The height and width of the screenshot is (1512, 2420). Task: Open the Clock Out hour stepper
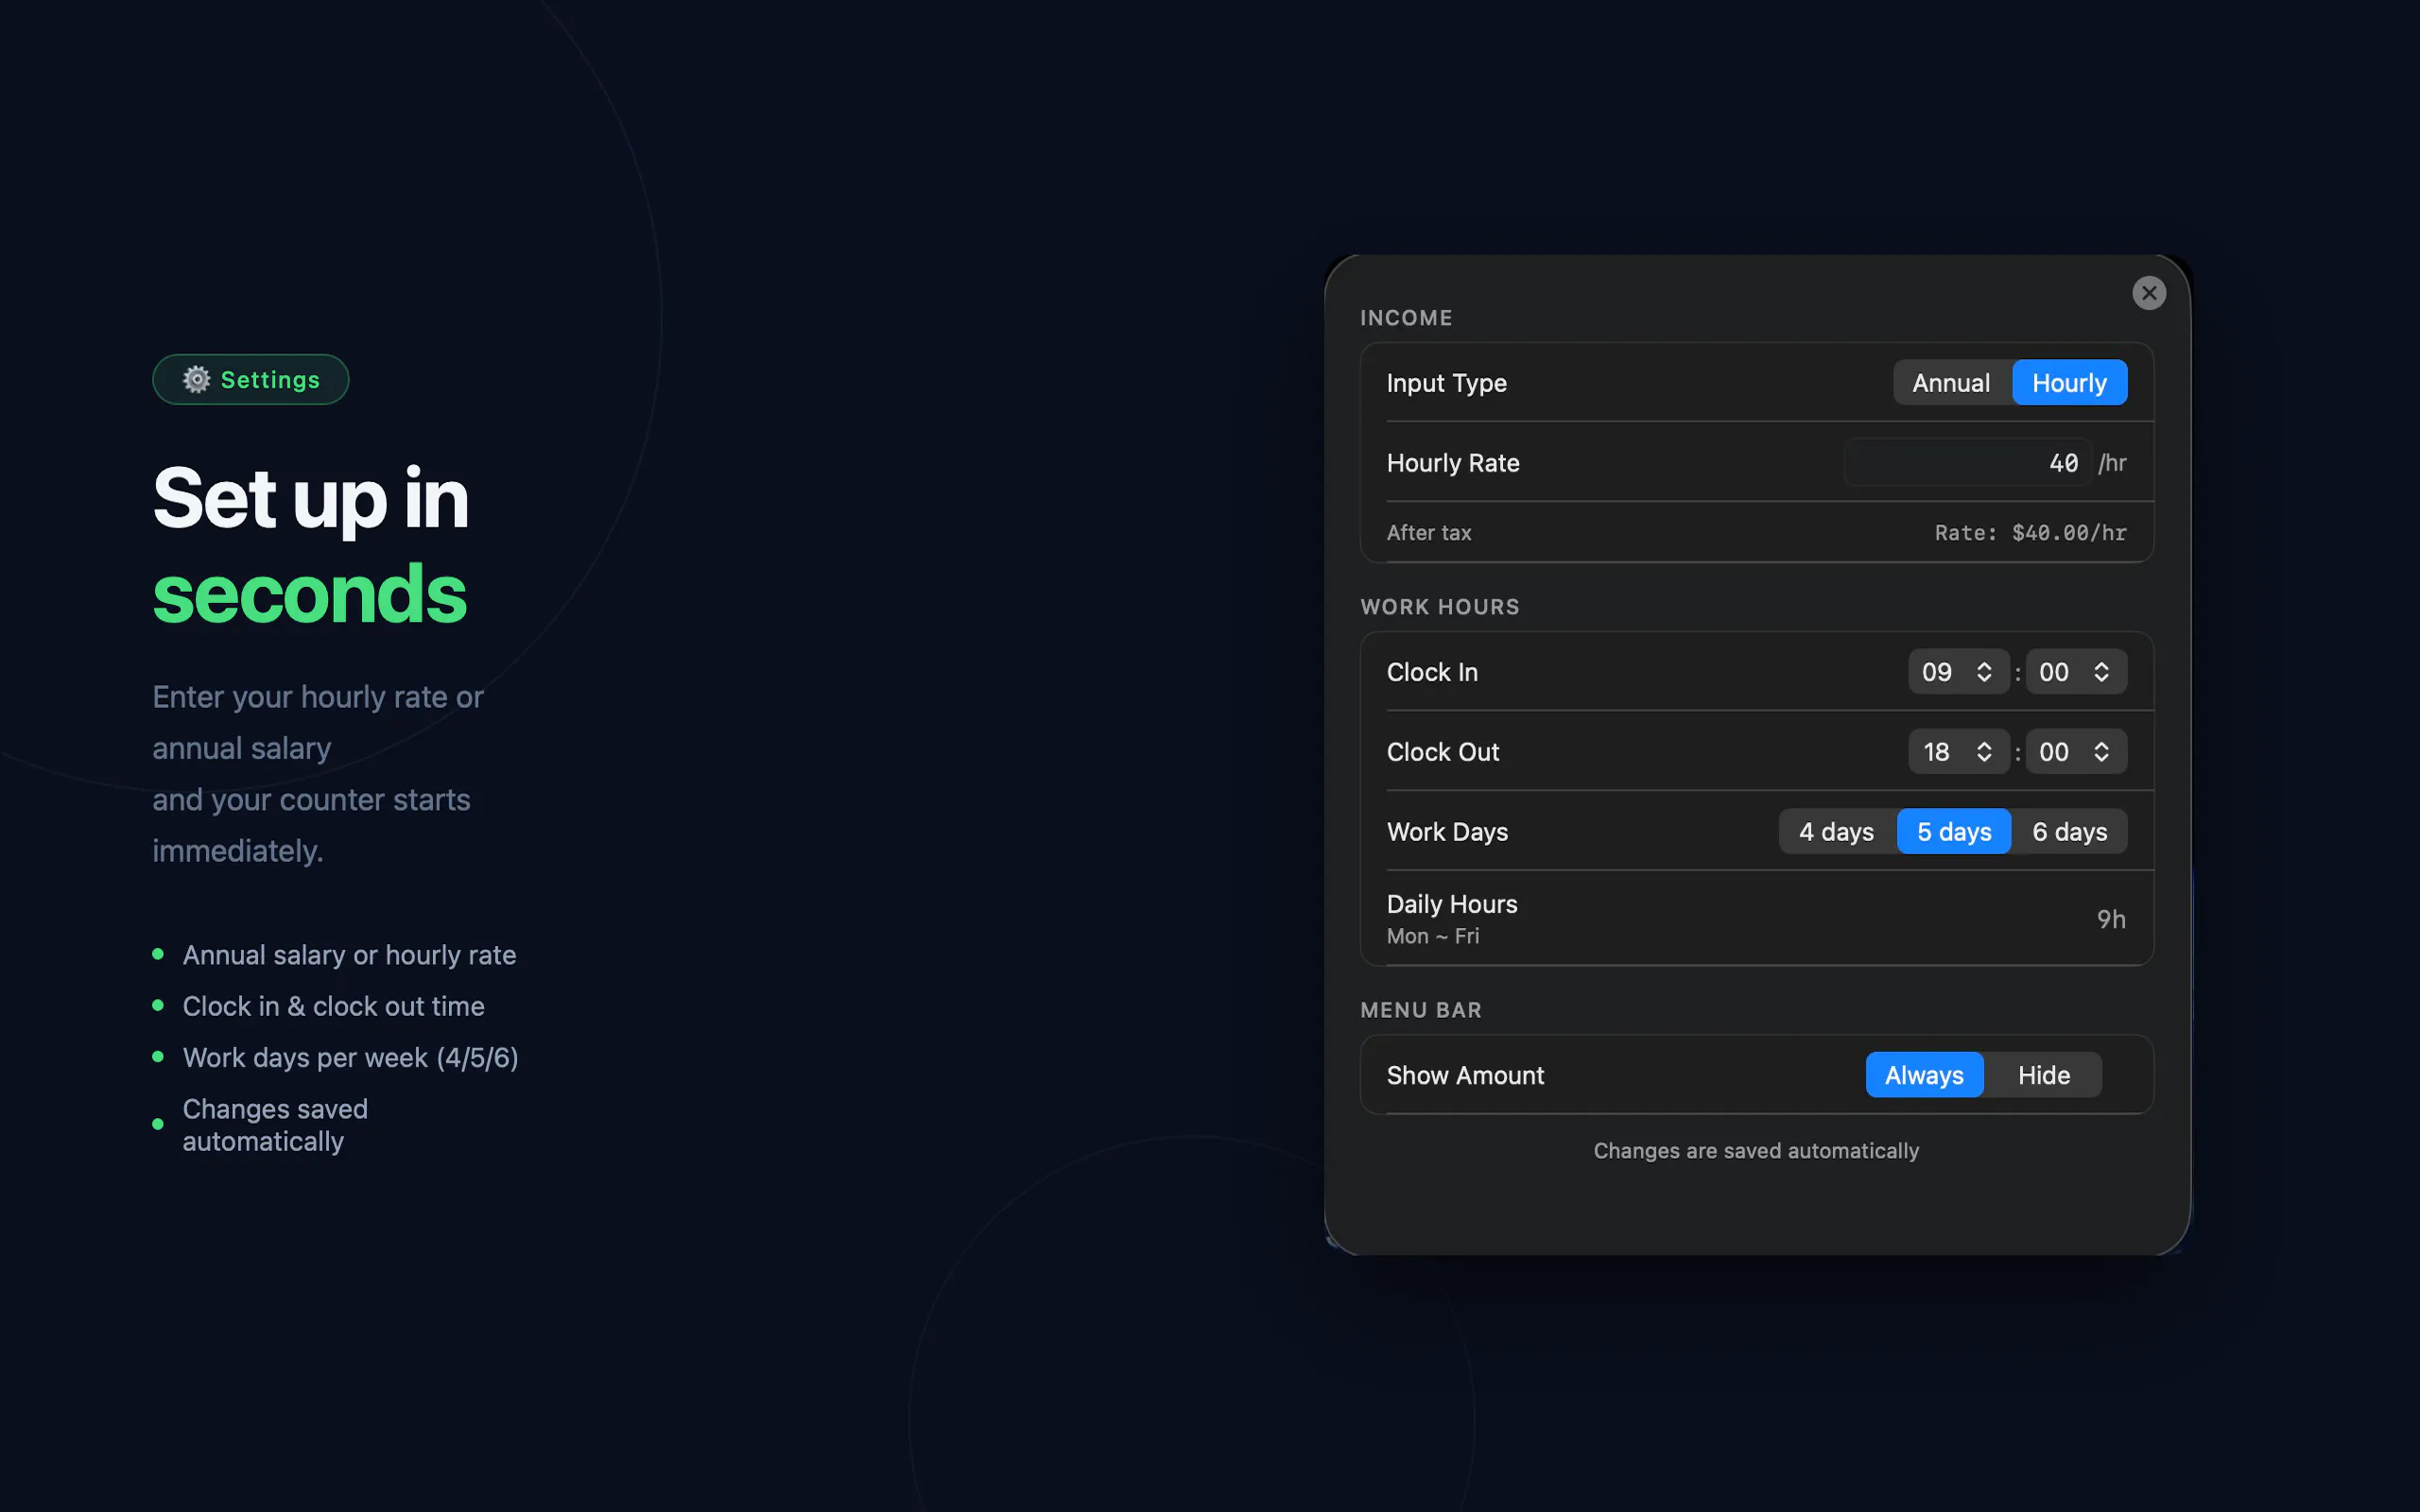coord(1958,752)
